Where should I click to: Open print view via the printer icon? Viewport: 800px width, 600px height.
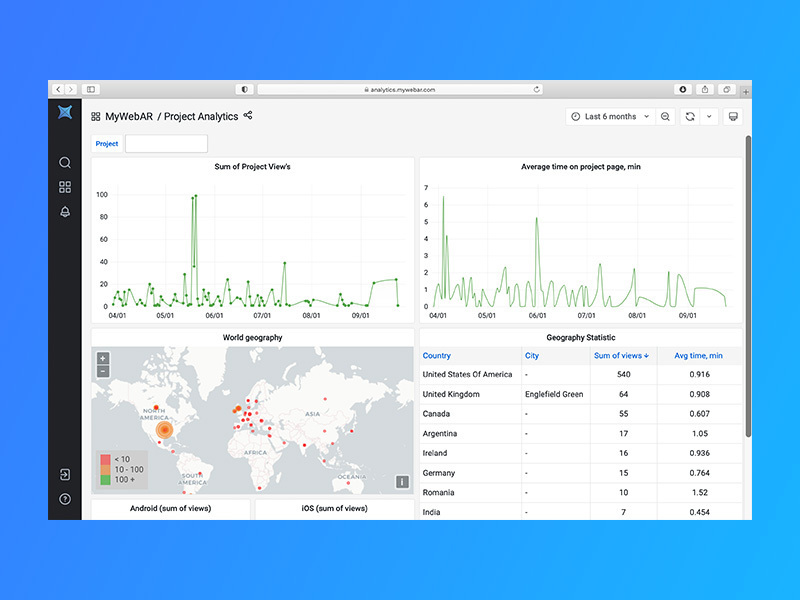(x=733, y=116)
